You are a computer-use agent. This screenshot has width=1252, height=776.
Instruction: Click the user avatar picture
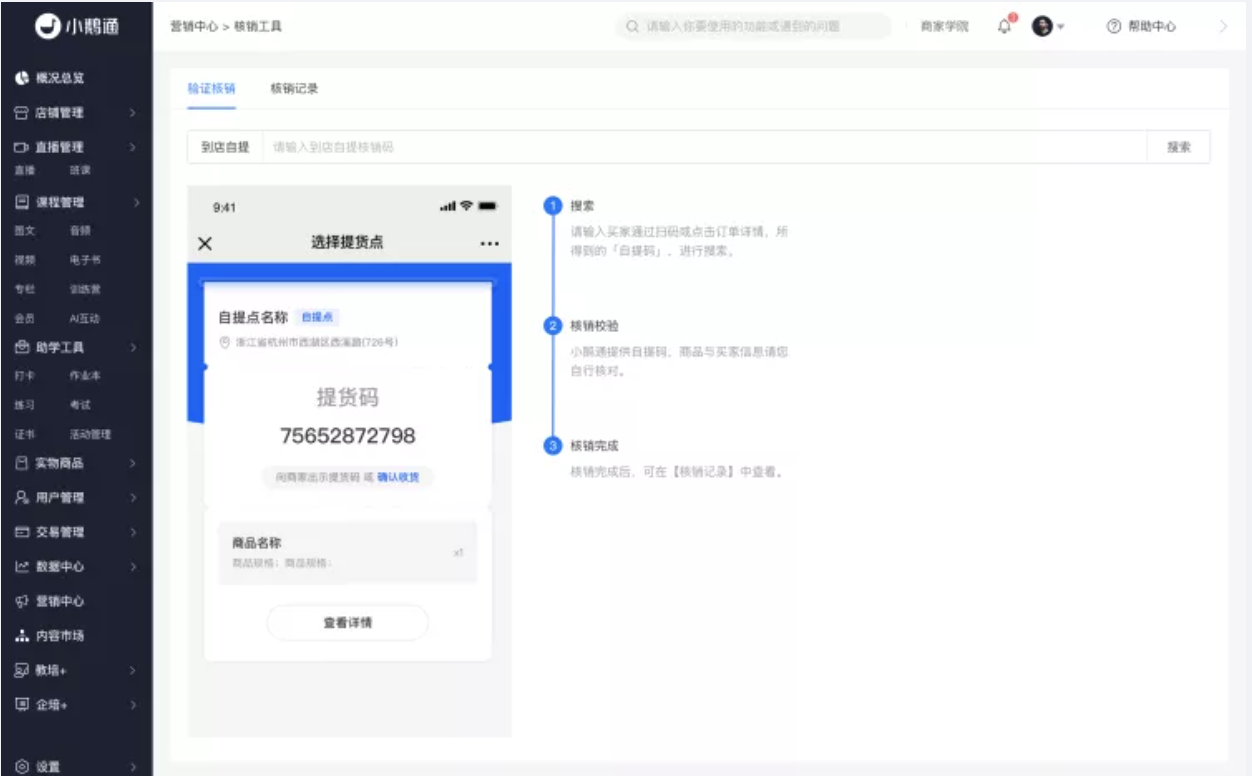[x=1042, y=27]
